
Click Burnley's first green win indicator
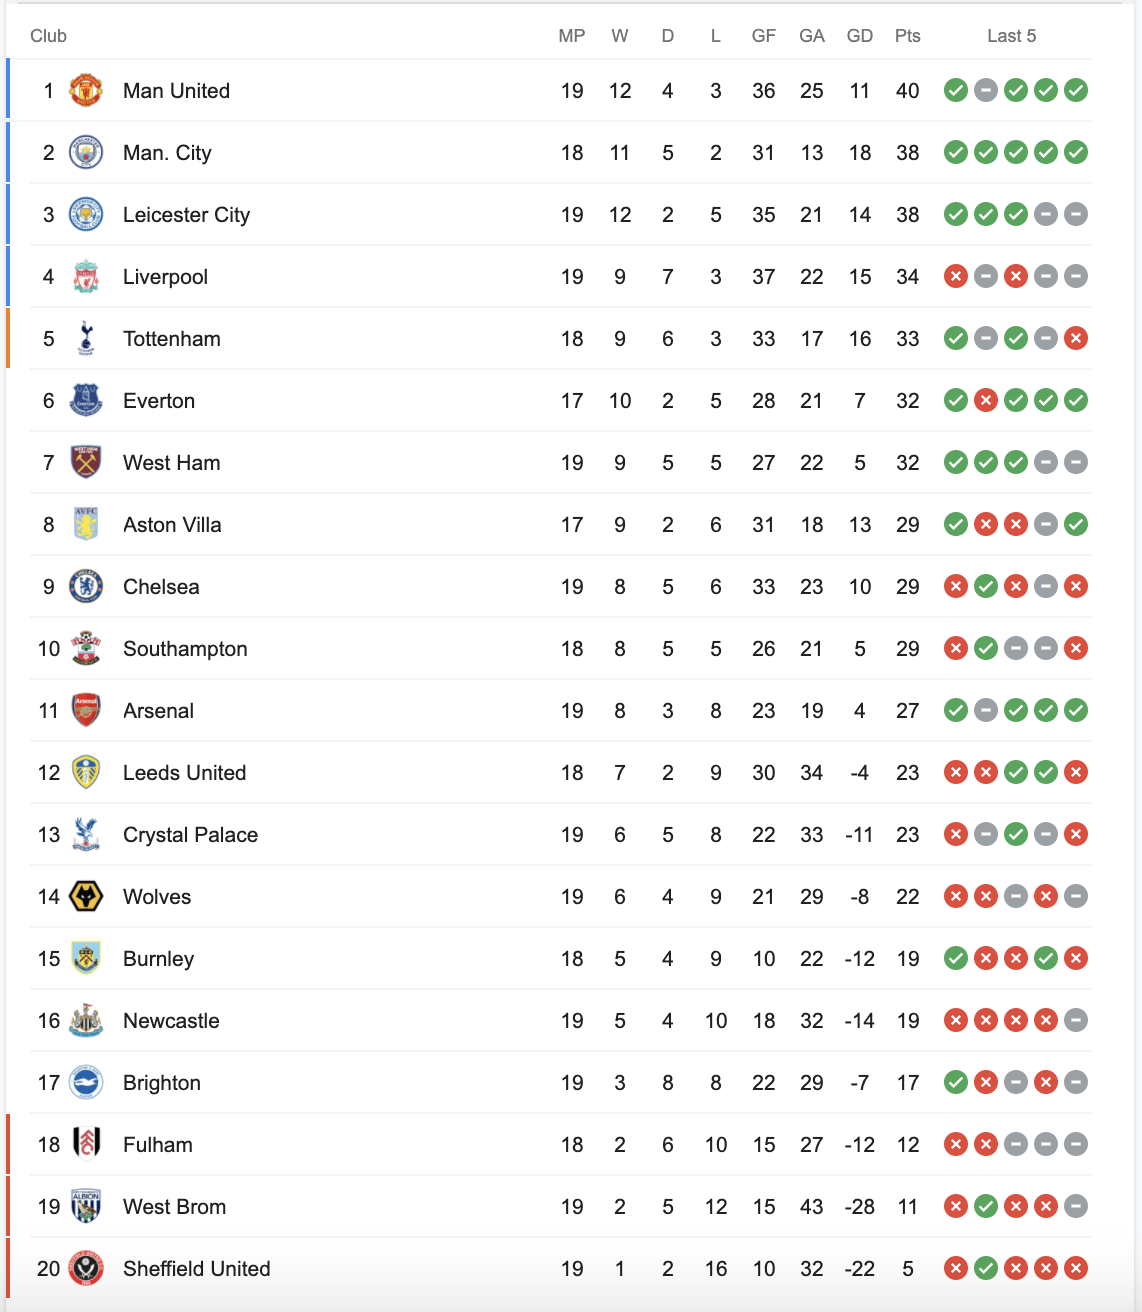(x=956, y=958)
